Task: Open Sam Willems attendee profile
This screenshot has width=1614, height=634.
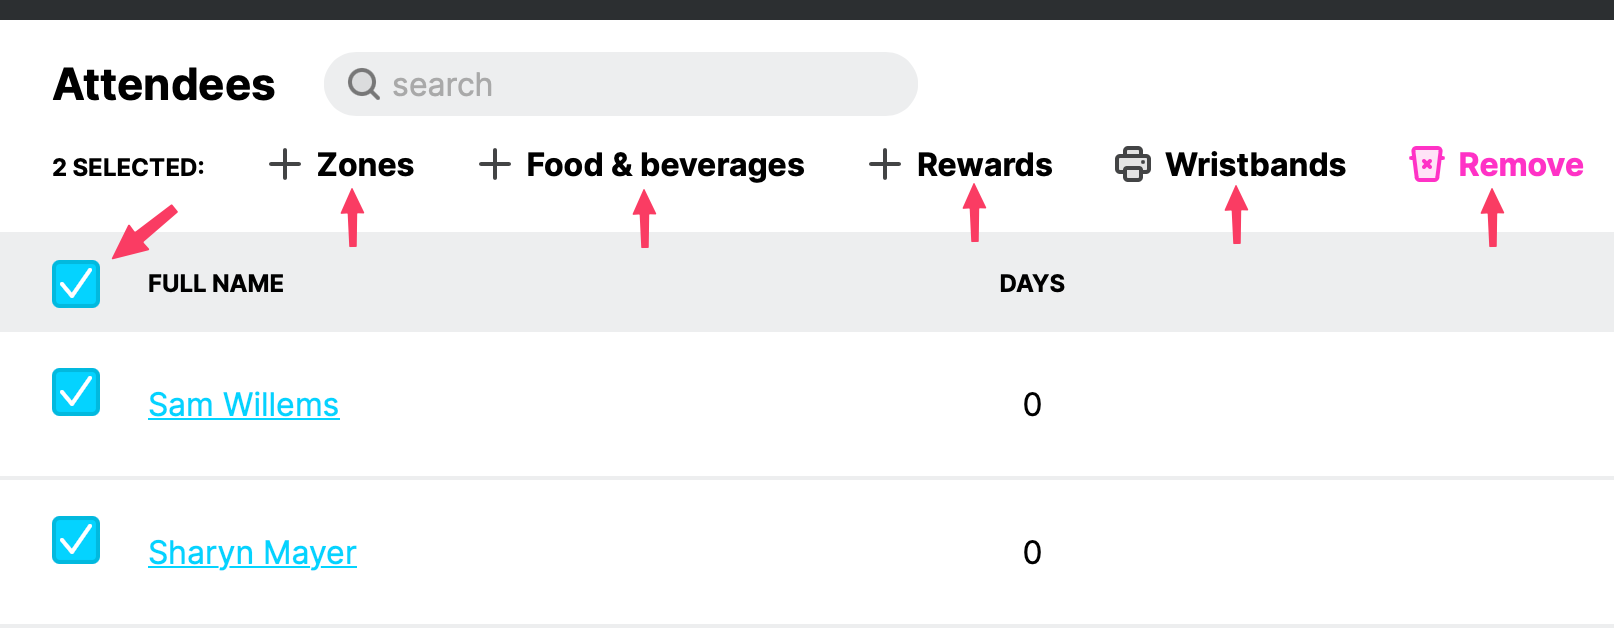Action: pyautogui.click(x=244, y=405)
